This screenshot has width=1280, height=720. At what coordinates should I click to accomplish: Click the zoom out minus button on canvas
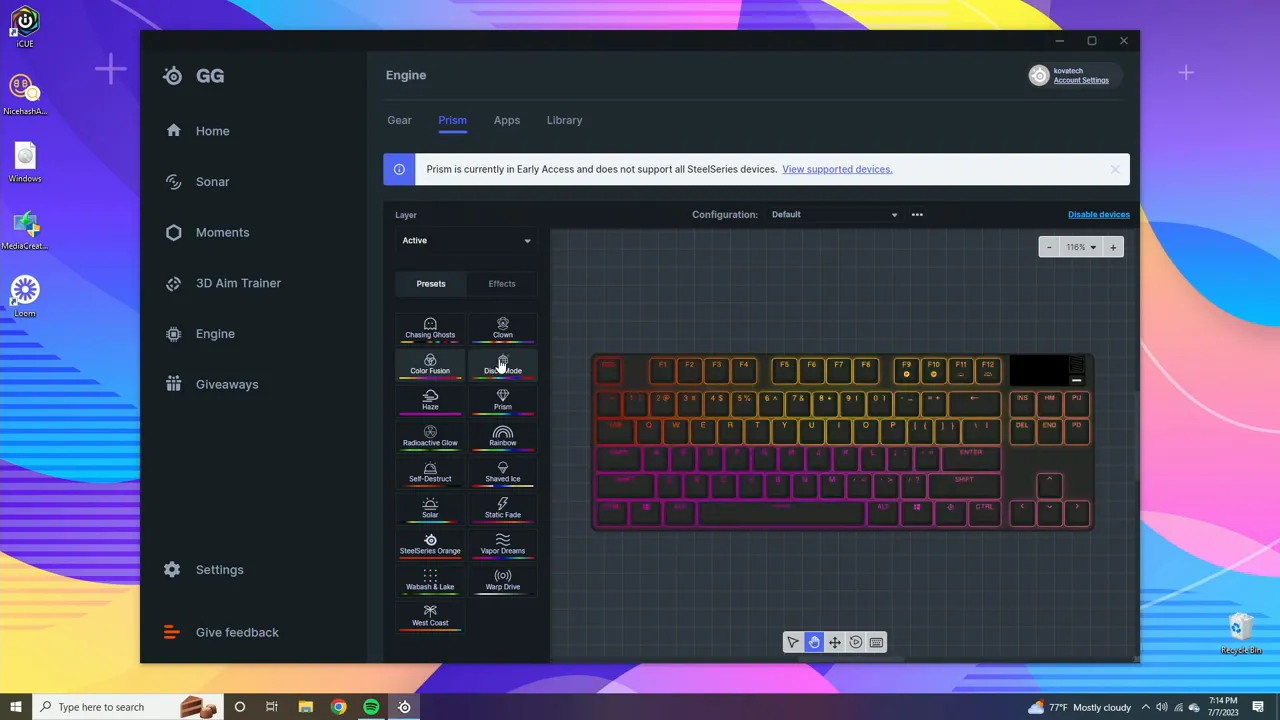1048,247
